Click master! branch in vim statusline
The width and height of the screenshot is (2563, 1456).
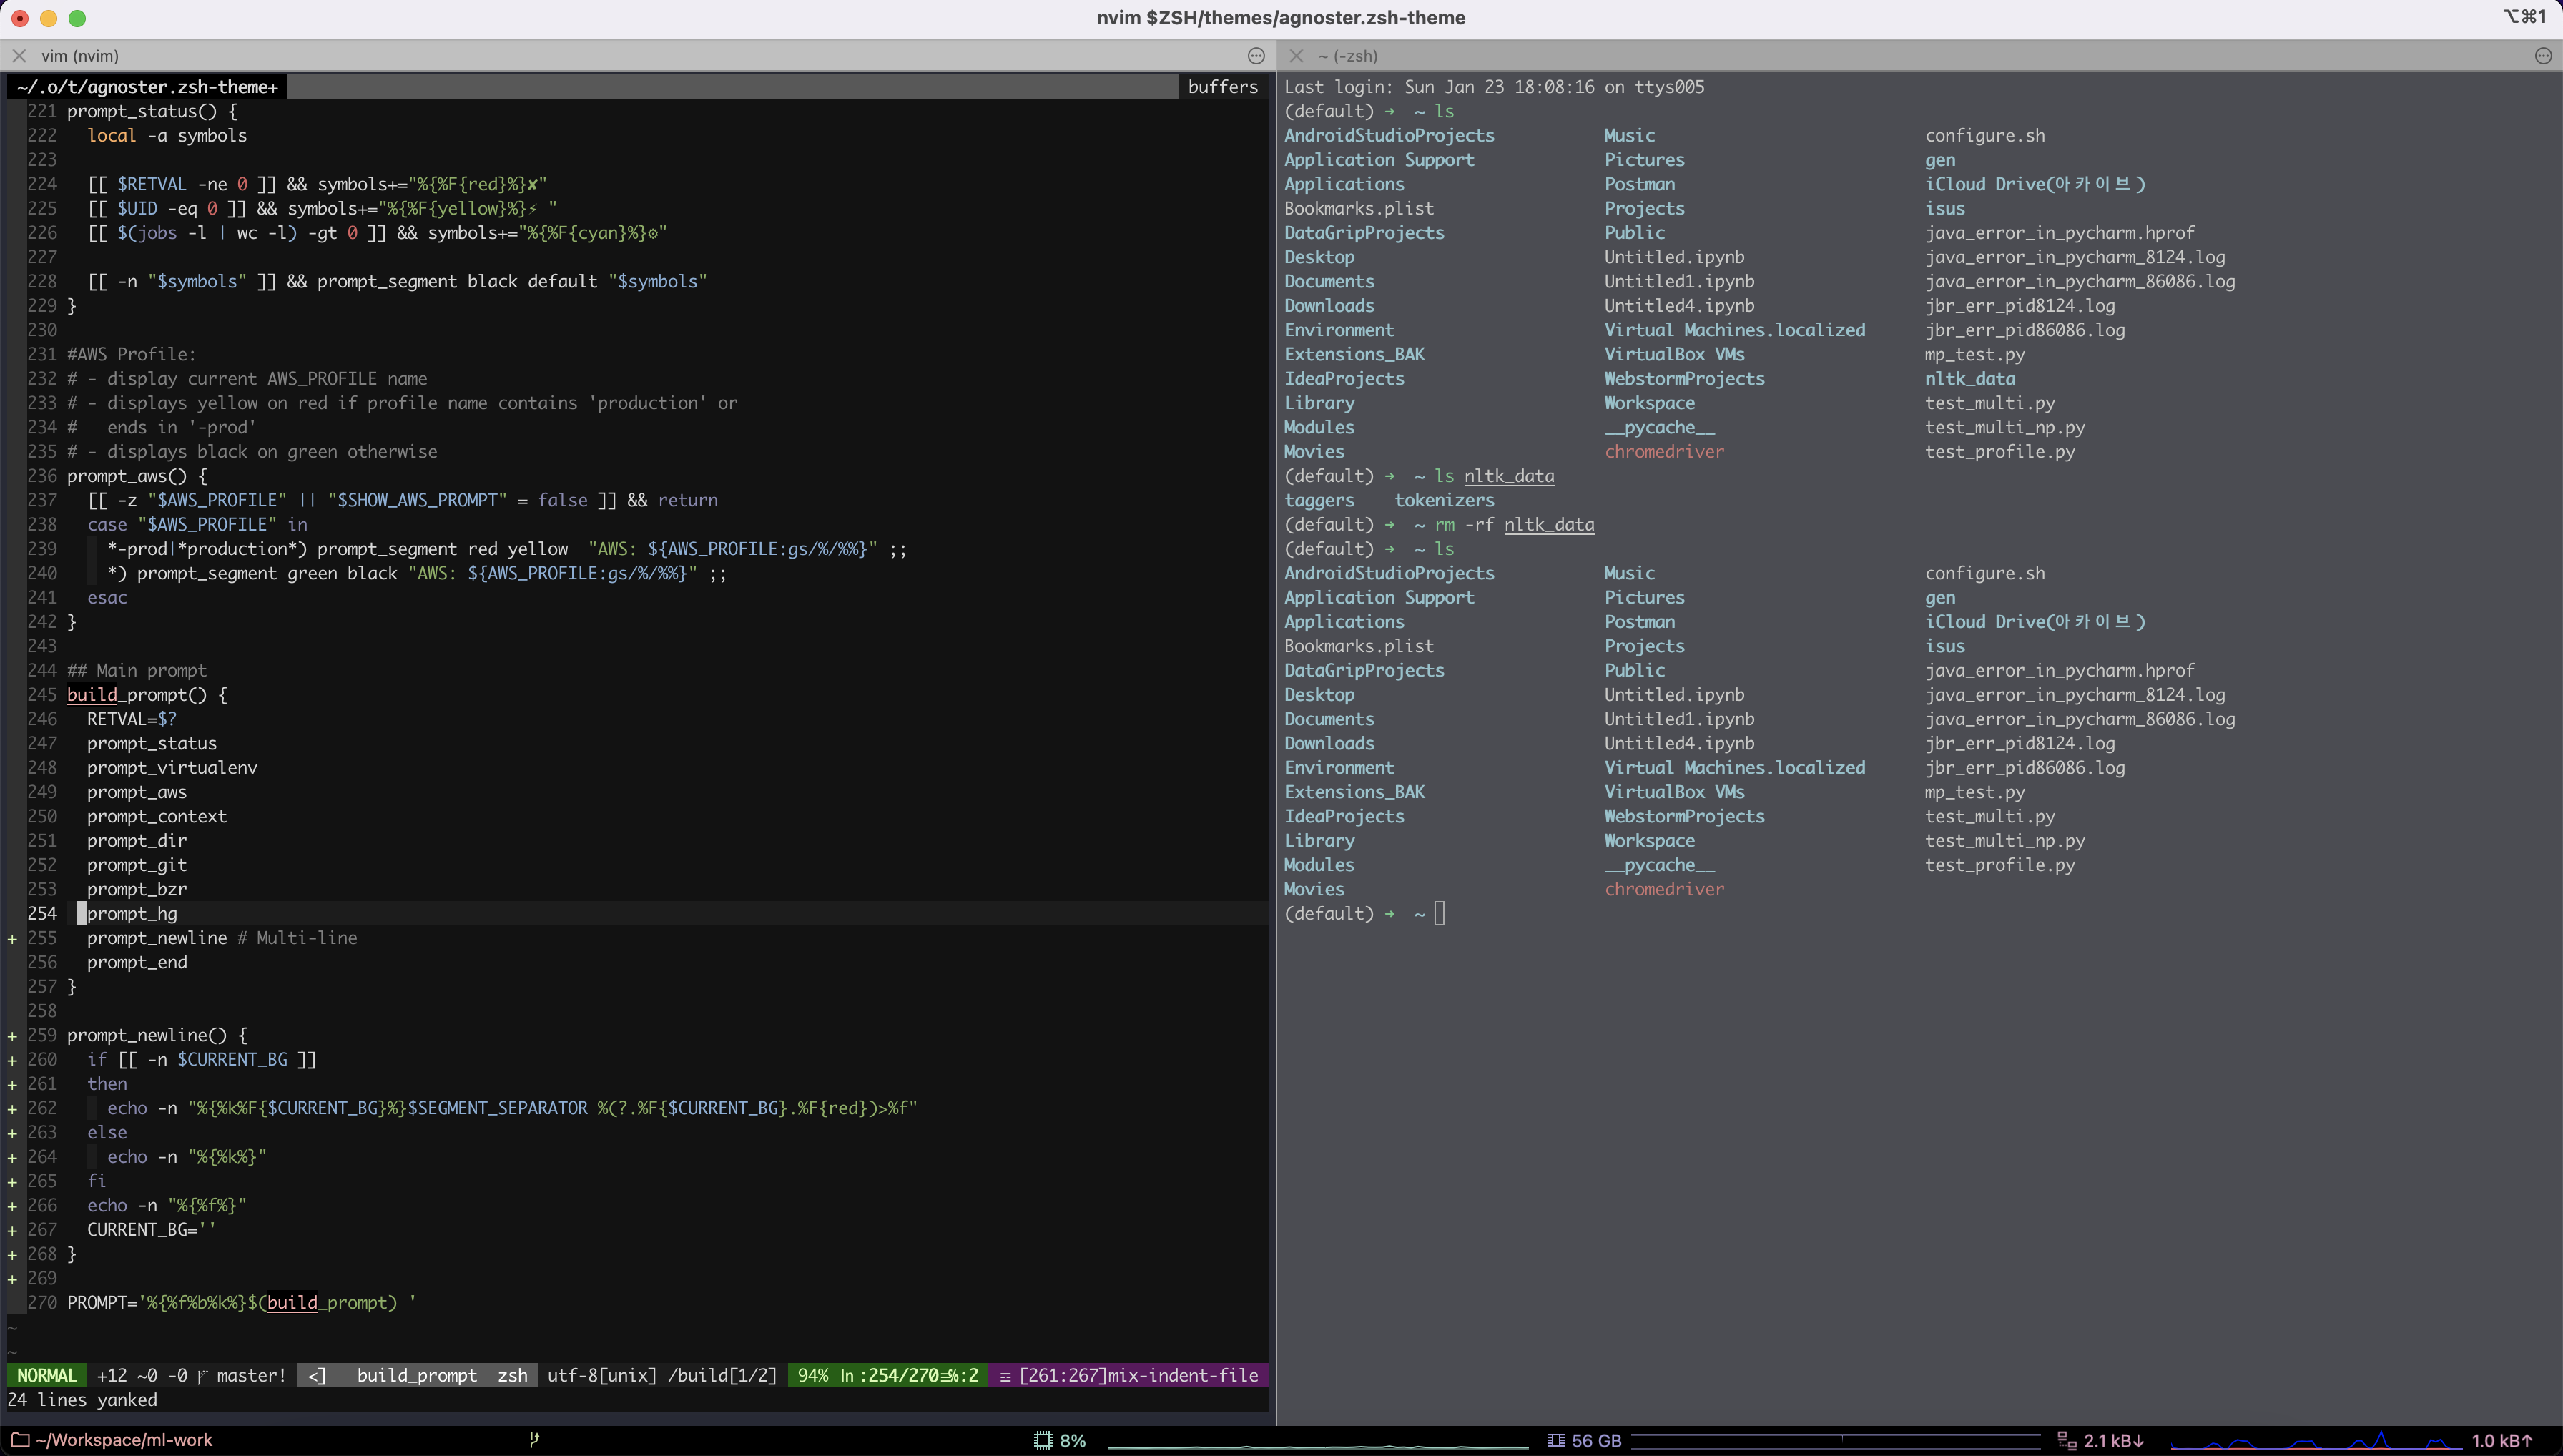point(250,1375)
